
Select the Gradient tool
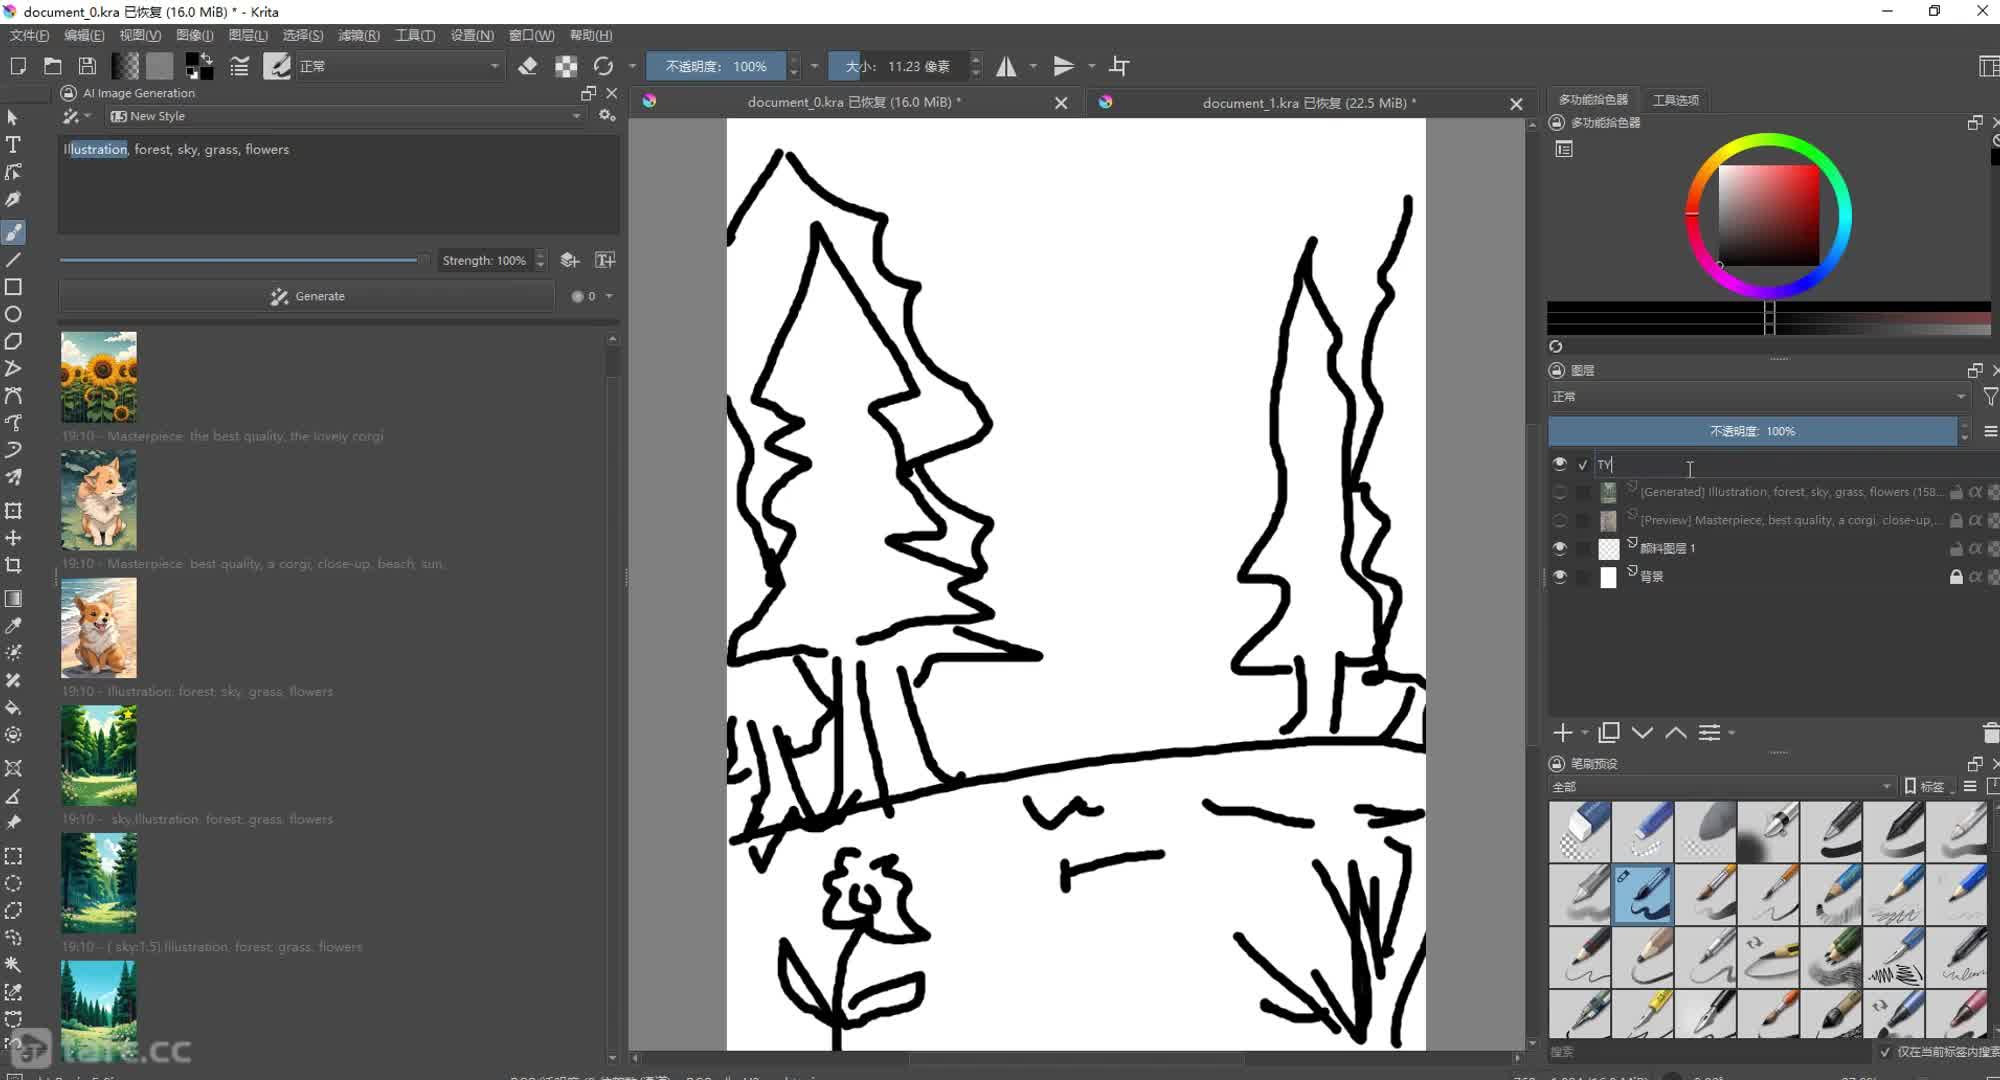click(x=13, y=599)
